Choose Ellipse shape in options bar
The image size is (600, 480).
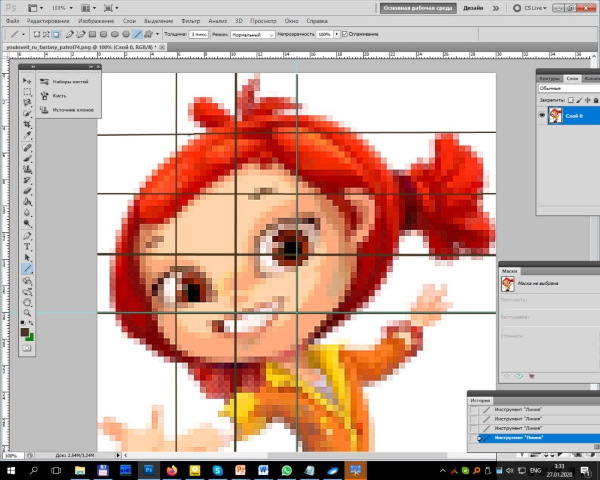pos(114,34)
